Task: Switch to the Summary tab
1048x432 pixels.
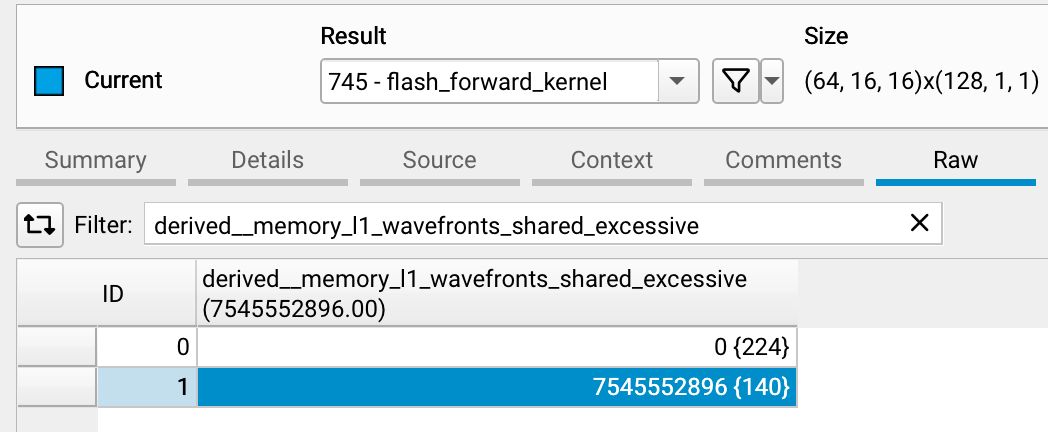Action: click(x=96, y=160)
